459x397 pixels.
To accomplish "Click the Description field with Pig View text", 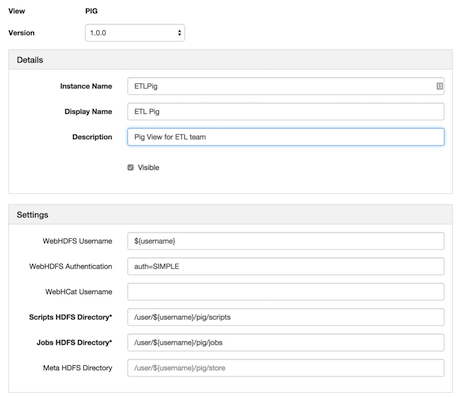I will [286, 137].
